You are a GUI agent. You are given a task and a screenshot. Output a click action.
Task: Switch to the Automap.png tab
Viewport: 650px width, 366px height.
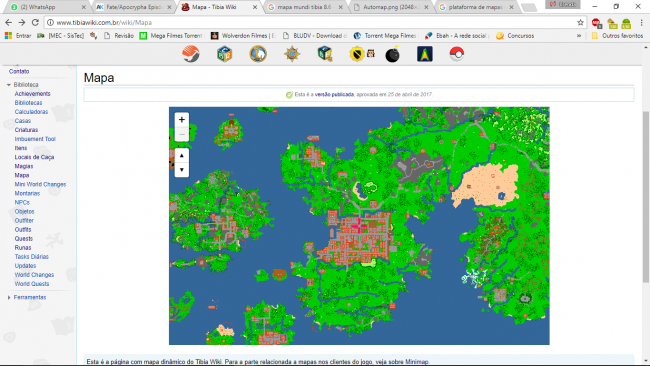pos(390,7)
